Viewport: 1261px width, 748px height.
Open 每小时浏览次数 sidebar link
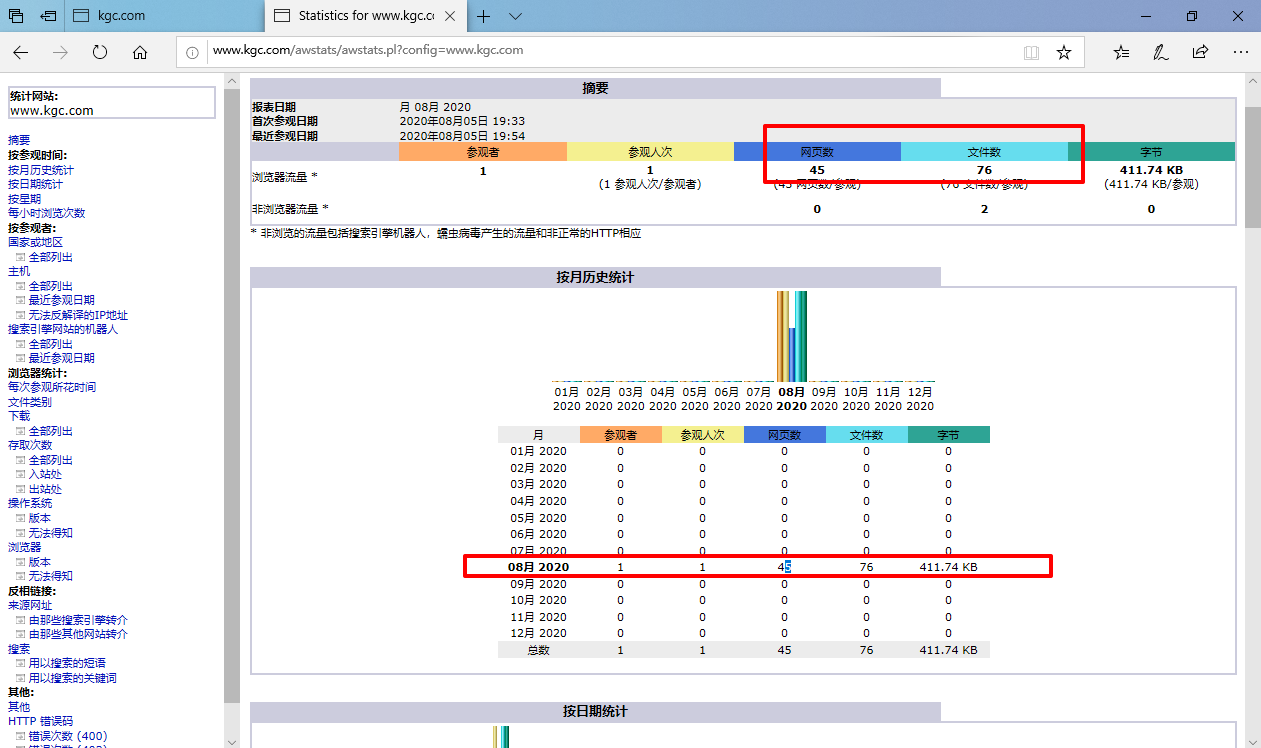point(47,213)
